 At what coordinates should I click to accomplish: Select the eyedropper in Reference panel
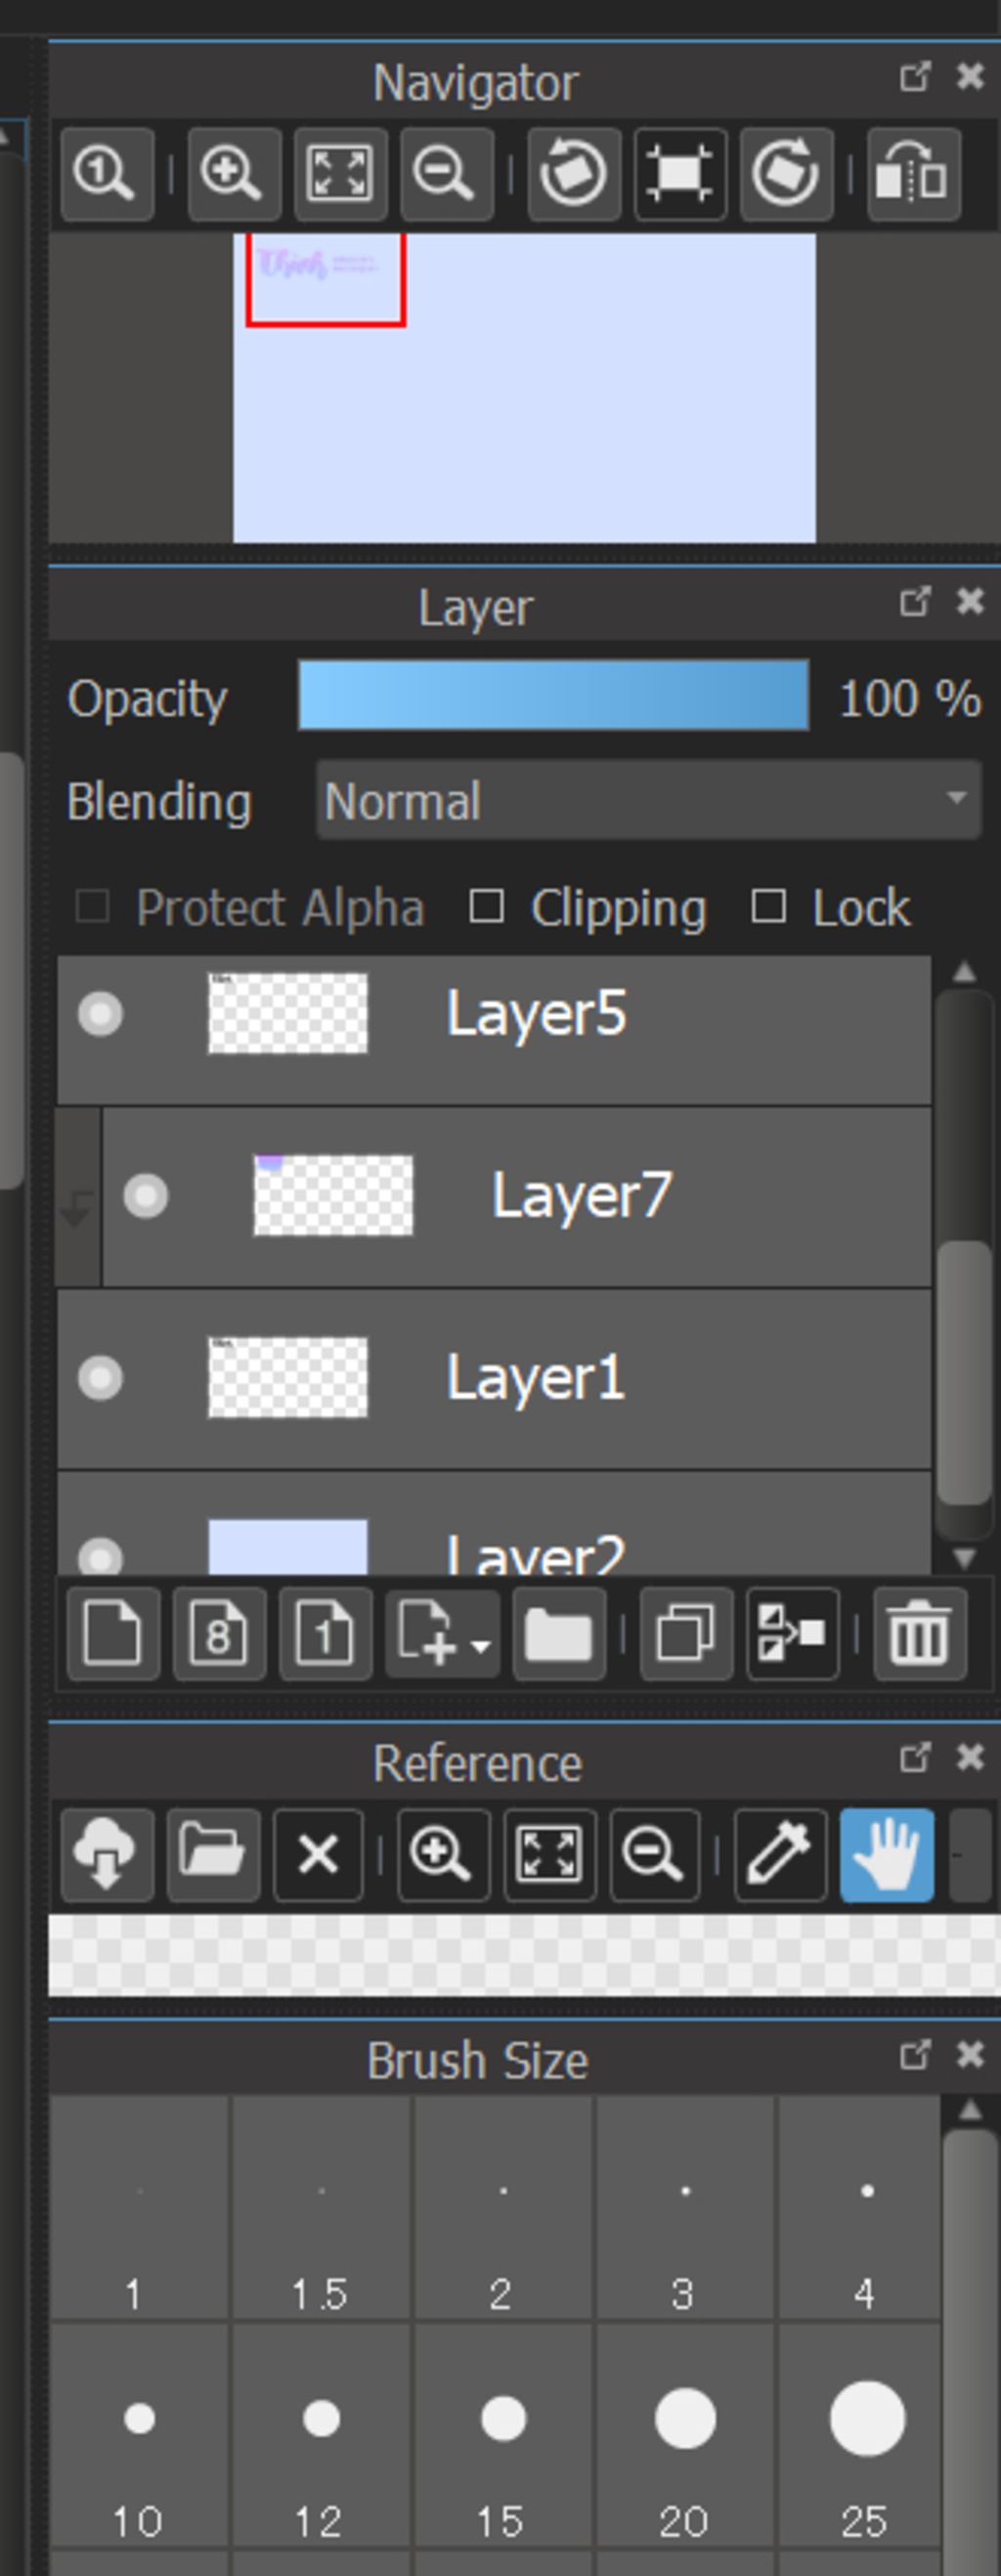pos(780,1855)
